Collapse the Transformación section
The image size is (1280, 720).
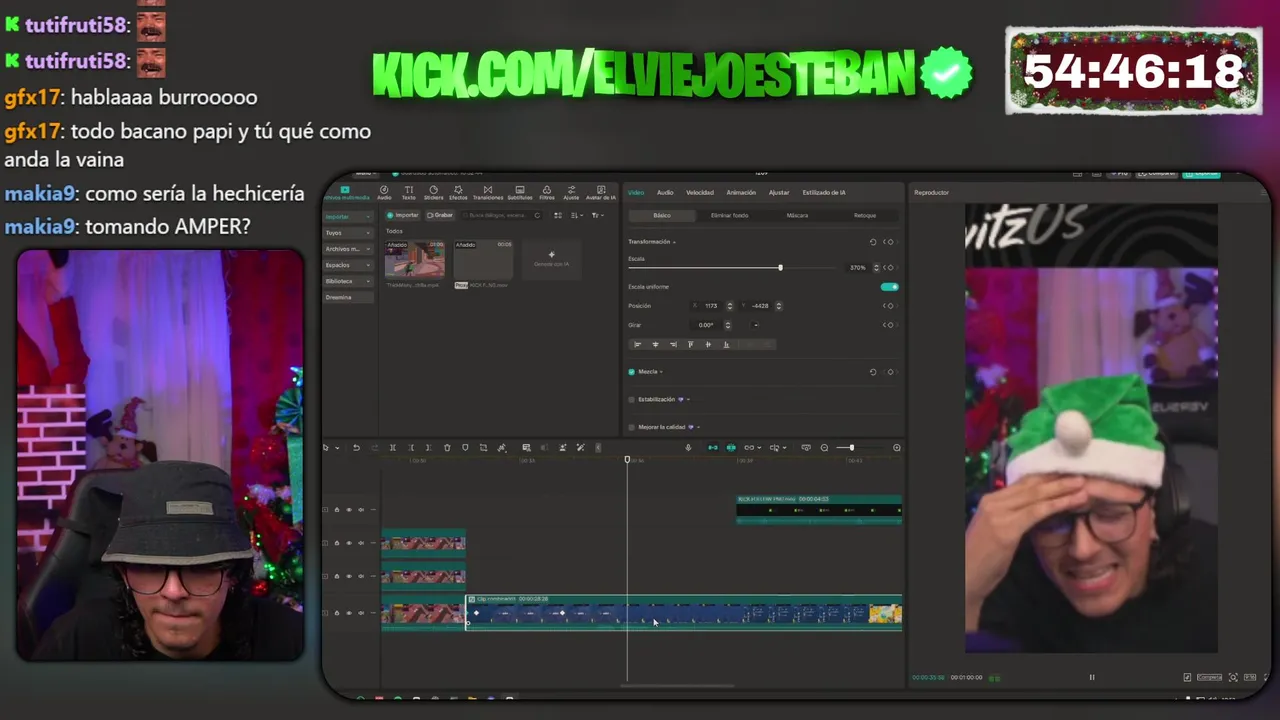tap(674, 242)
